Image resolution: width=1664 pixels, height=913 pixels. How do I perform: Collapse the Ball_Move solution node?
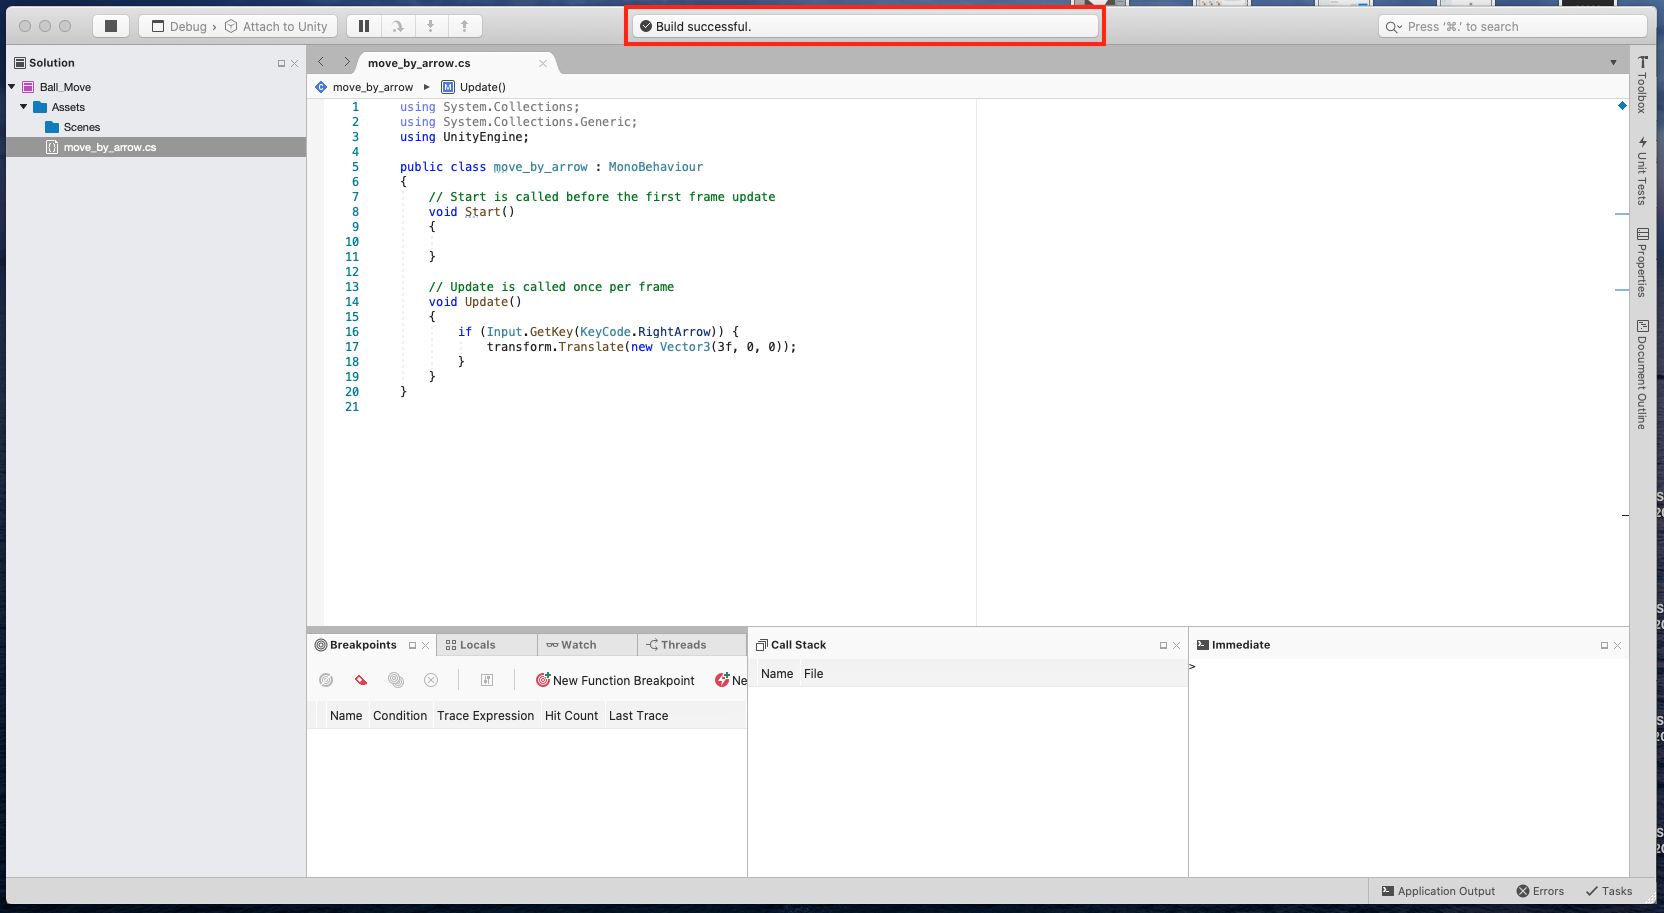pos(12,87)
